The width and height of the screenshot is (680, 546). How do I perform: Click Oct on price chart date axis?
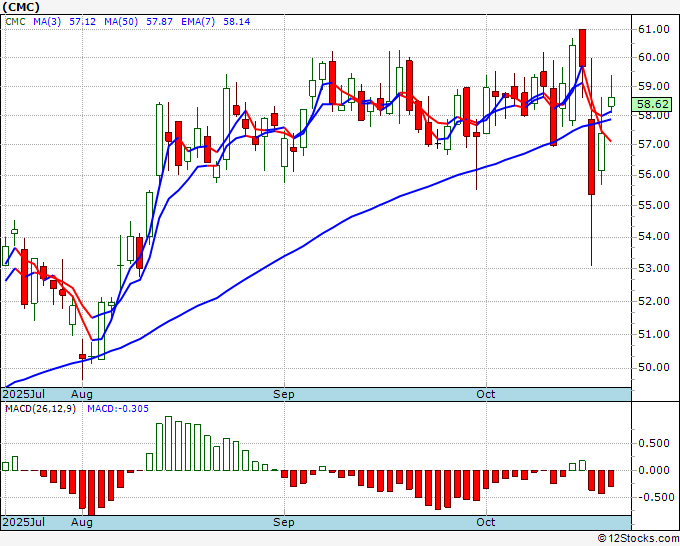[486, 394]
